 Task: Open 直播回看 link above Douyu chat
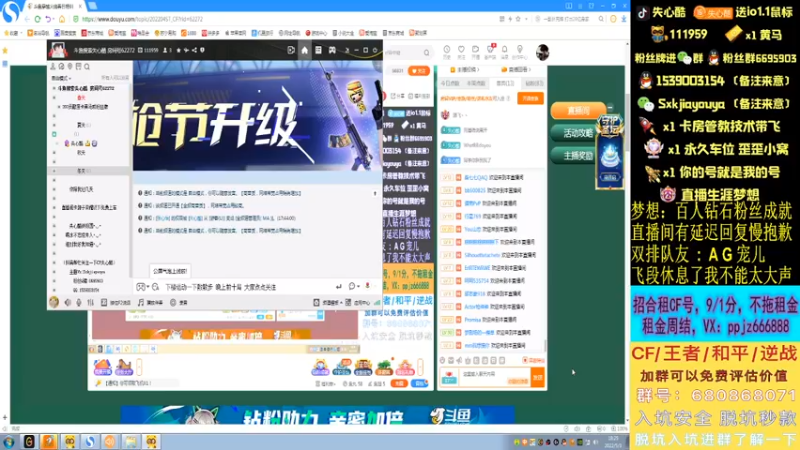coord(516,69)
